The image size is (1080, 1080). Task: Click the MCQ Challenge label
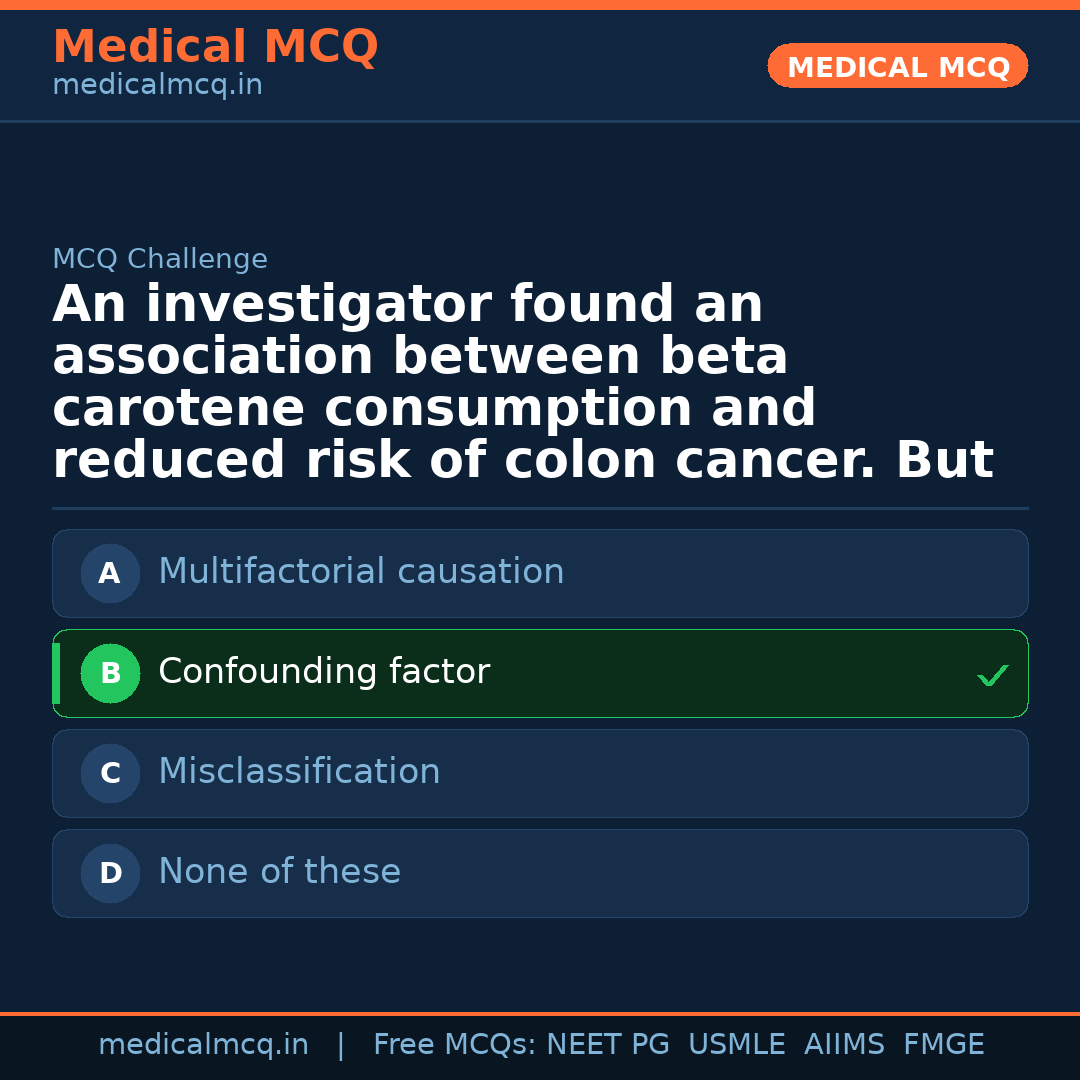(x=160, y=260)
